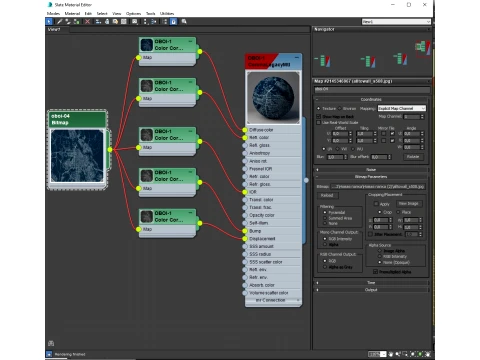Collapse the Bitmap Parameters rollout
Screen dimensions: 480x360
[371, 177]
